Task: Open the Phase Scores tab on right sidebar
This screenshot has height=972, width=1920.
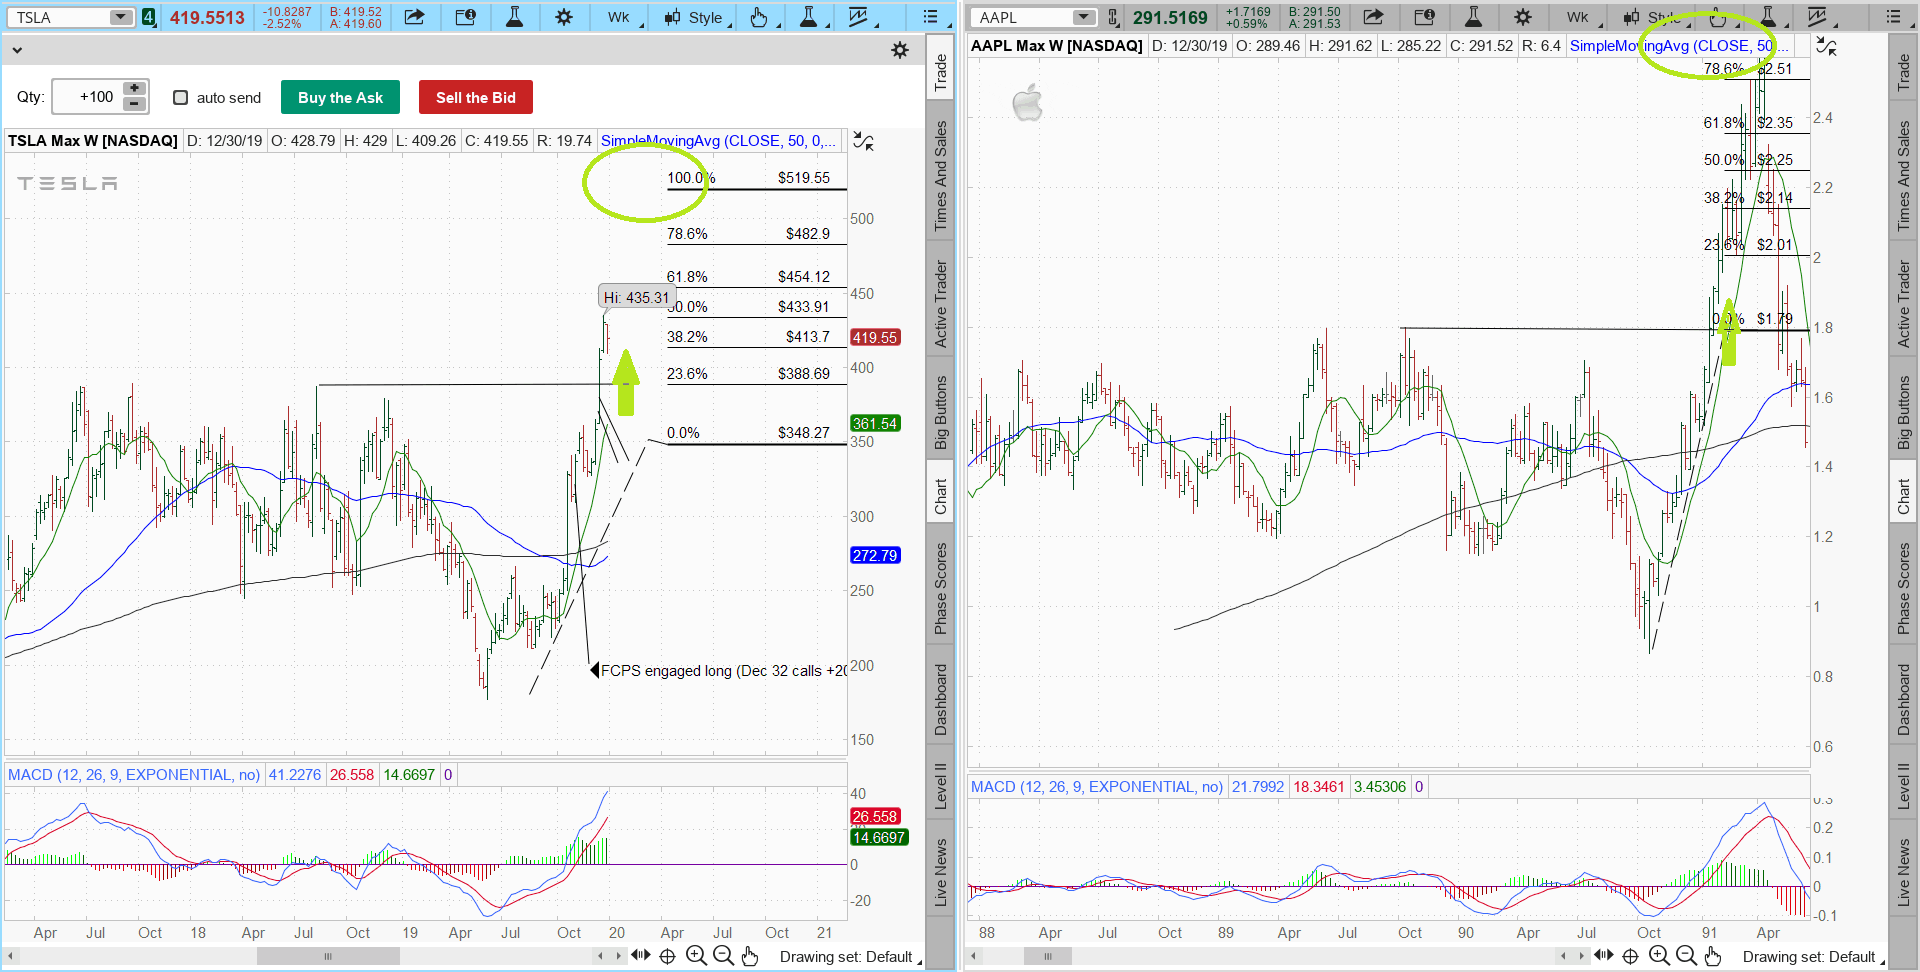Action: 1904,588
